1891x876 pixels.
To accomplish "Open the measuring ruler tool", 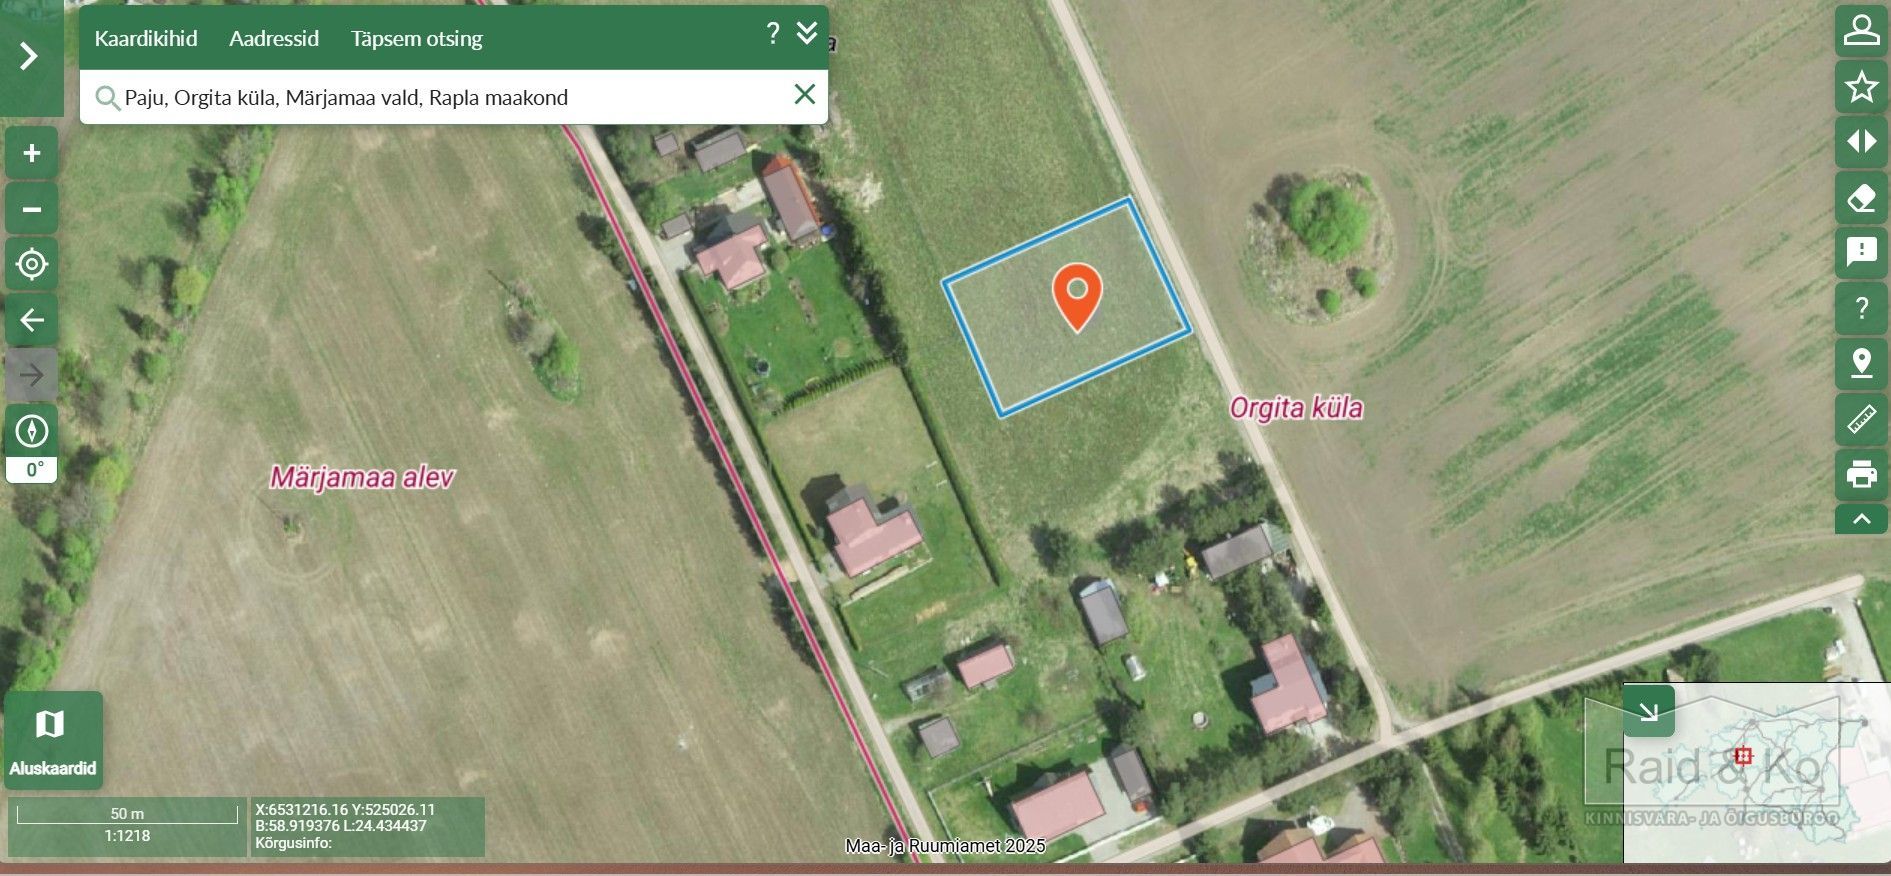I will click(1861, 419).
